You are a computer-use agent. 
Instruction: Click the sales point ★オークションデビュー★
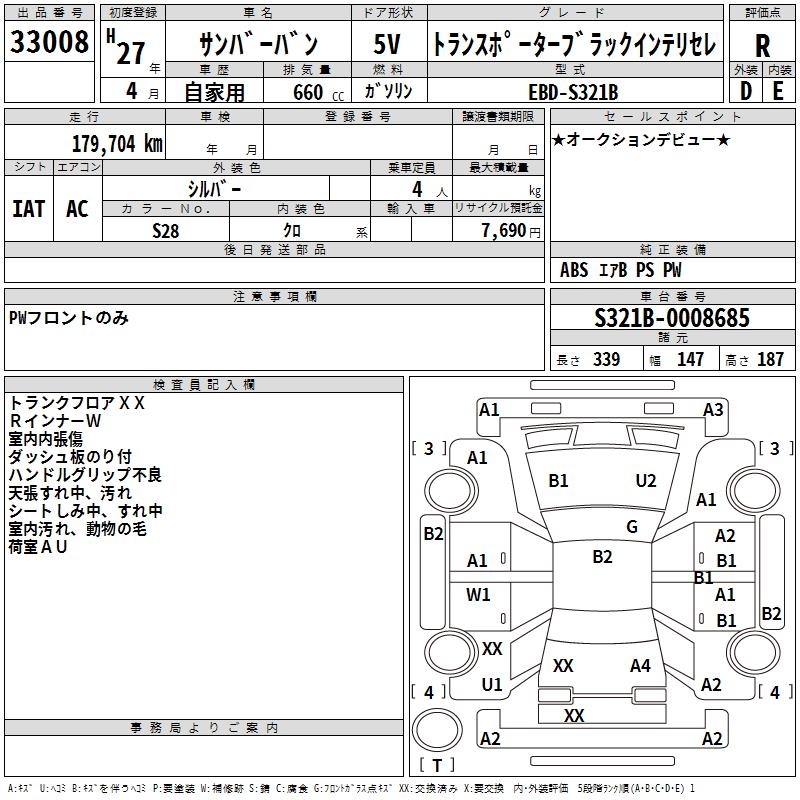pyautogui.click(x=641, y=139)
